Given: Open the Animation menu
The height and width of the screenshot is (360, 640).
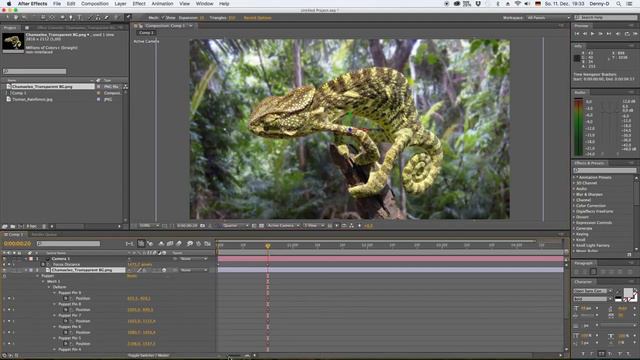Looking at the screenshot, I should click(x=162, y=4).
